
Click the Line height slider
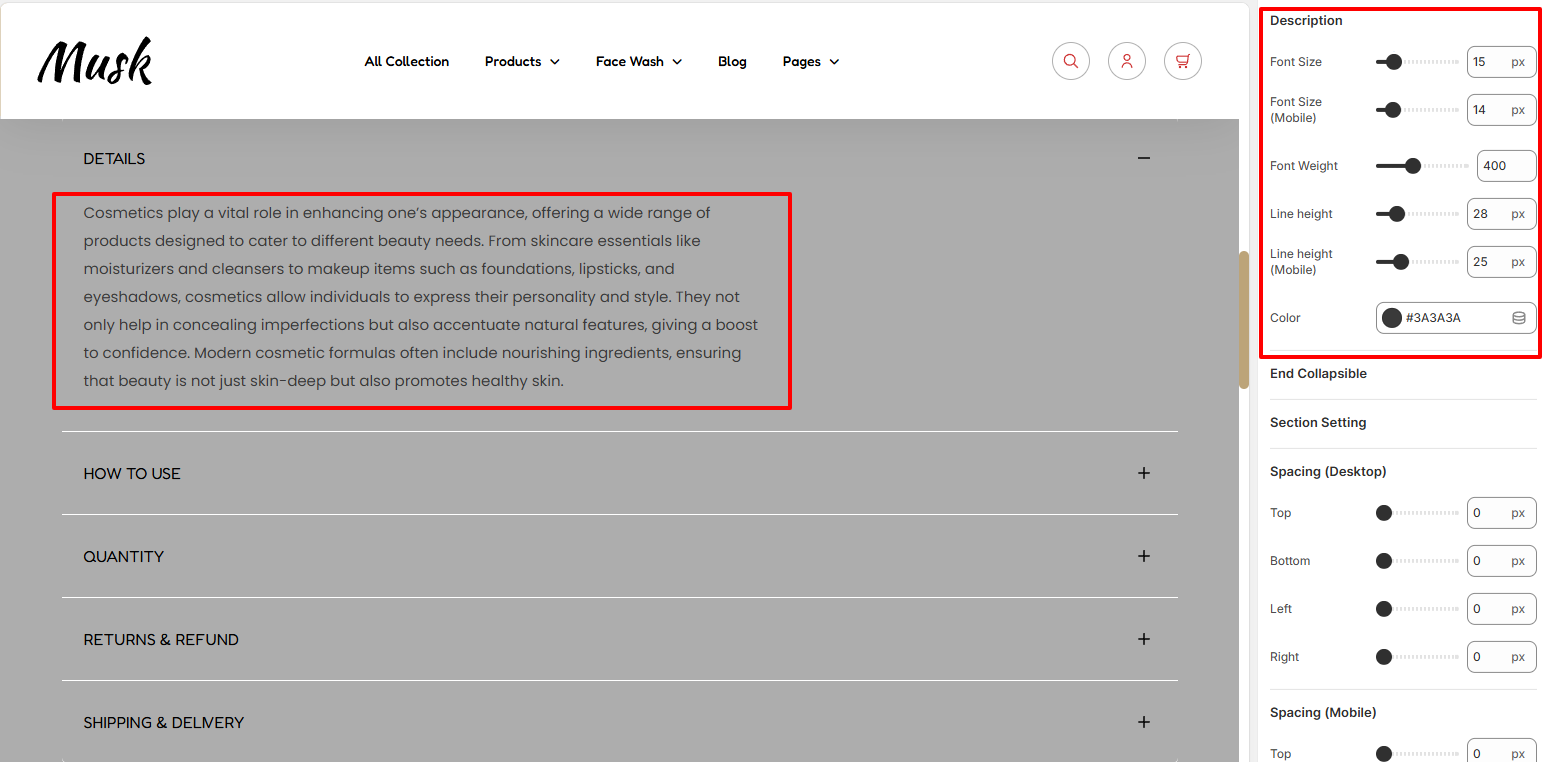[1417, 214]
